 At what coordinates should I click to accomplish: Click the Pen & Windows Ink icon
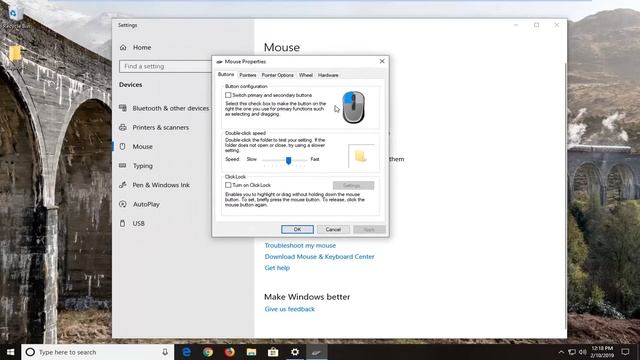[122, 185]
